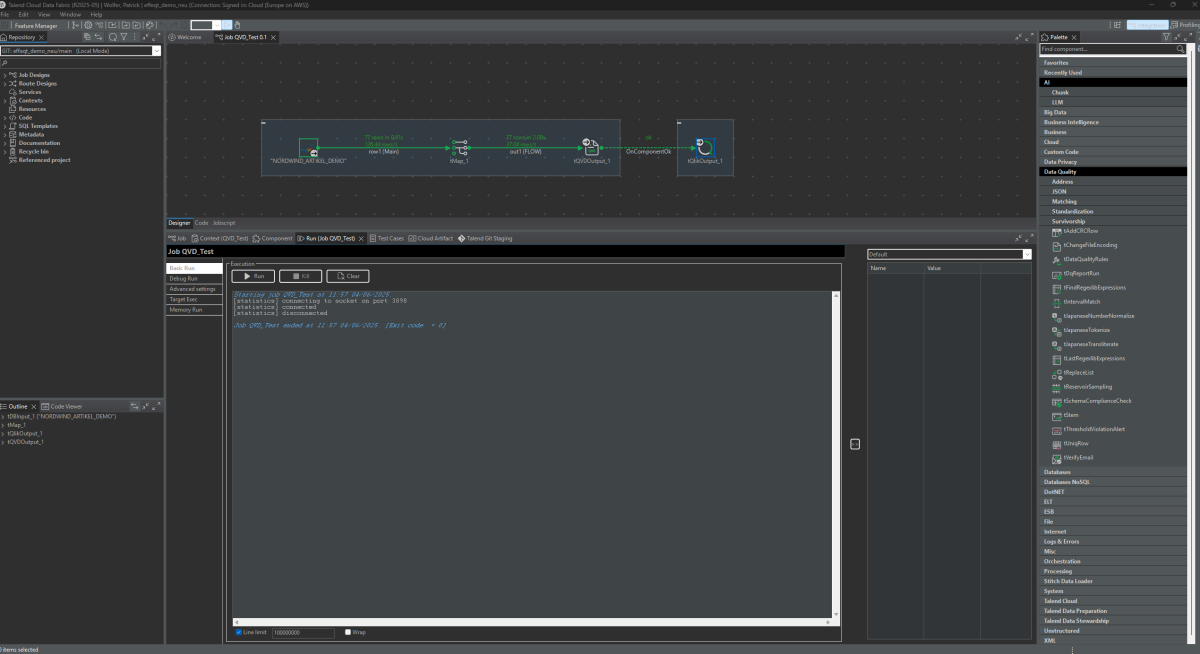
Task: Choose the tReservoirSampling component
Action: 1081,386
